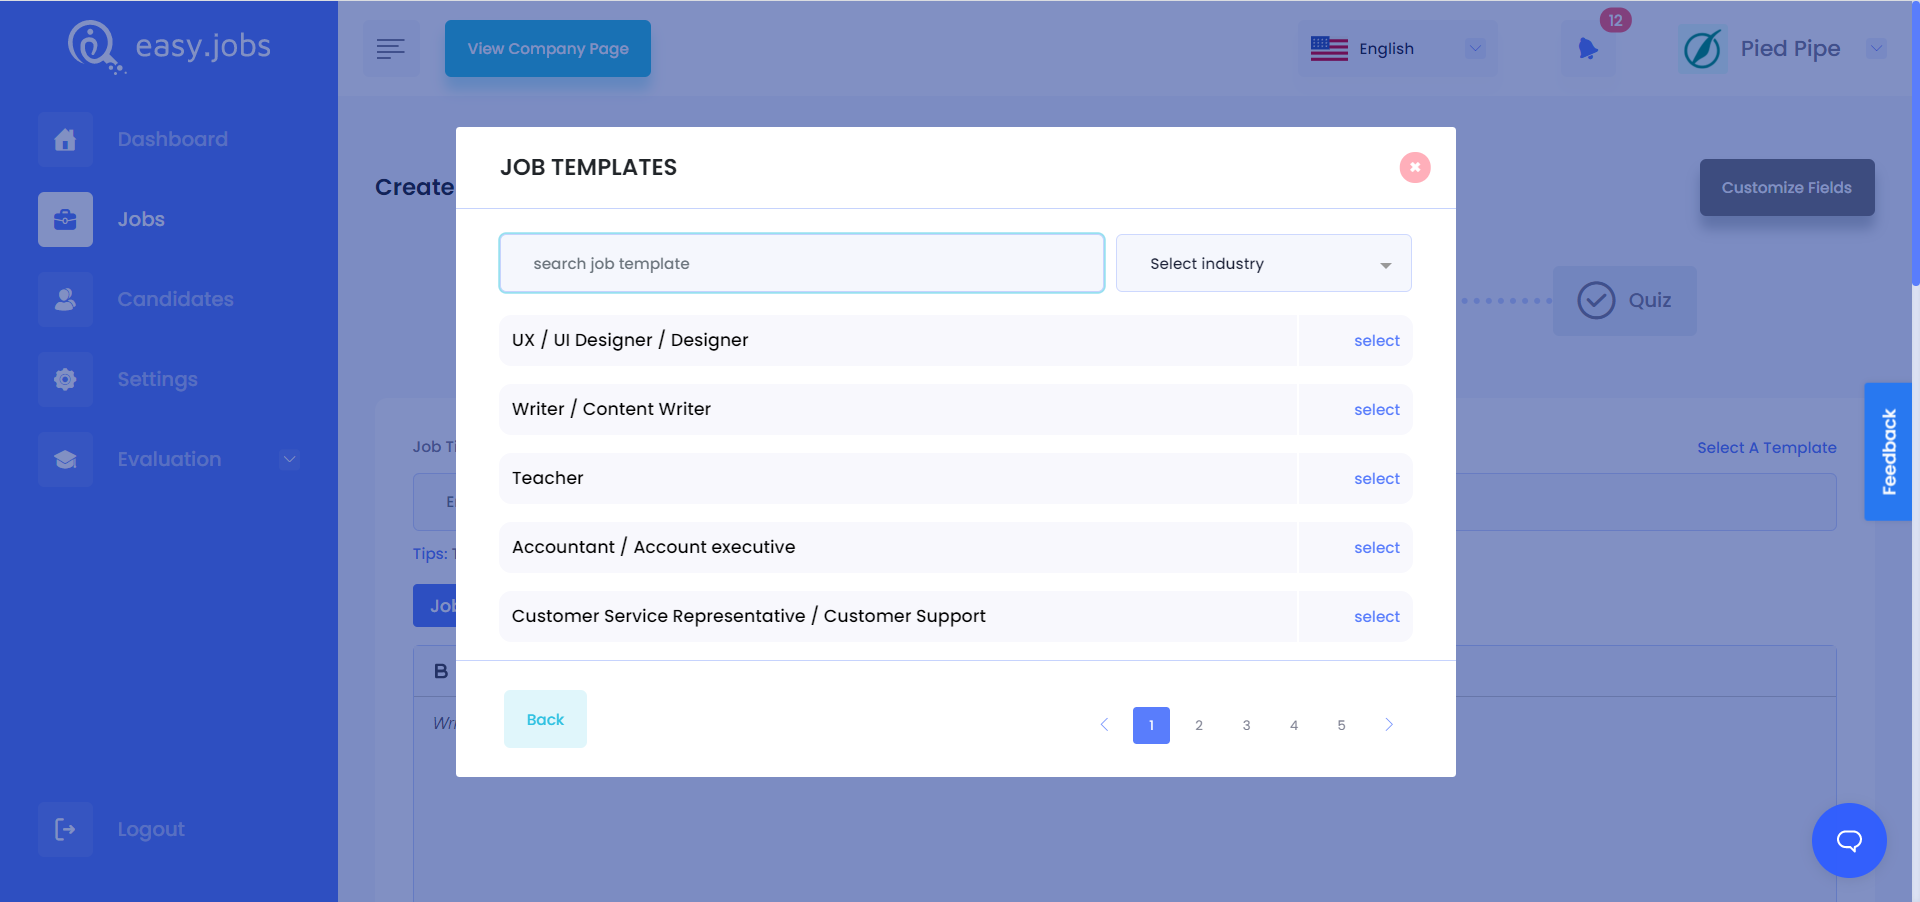
Task: Expand the Evaluation section in sidebar
Action: click(x=289, y=459)
